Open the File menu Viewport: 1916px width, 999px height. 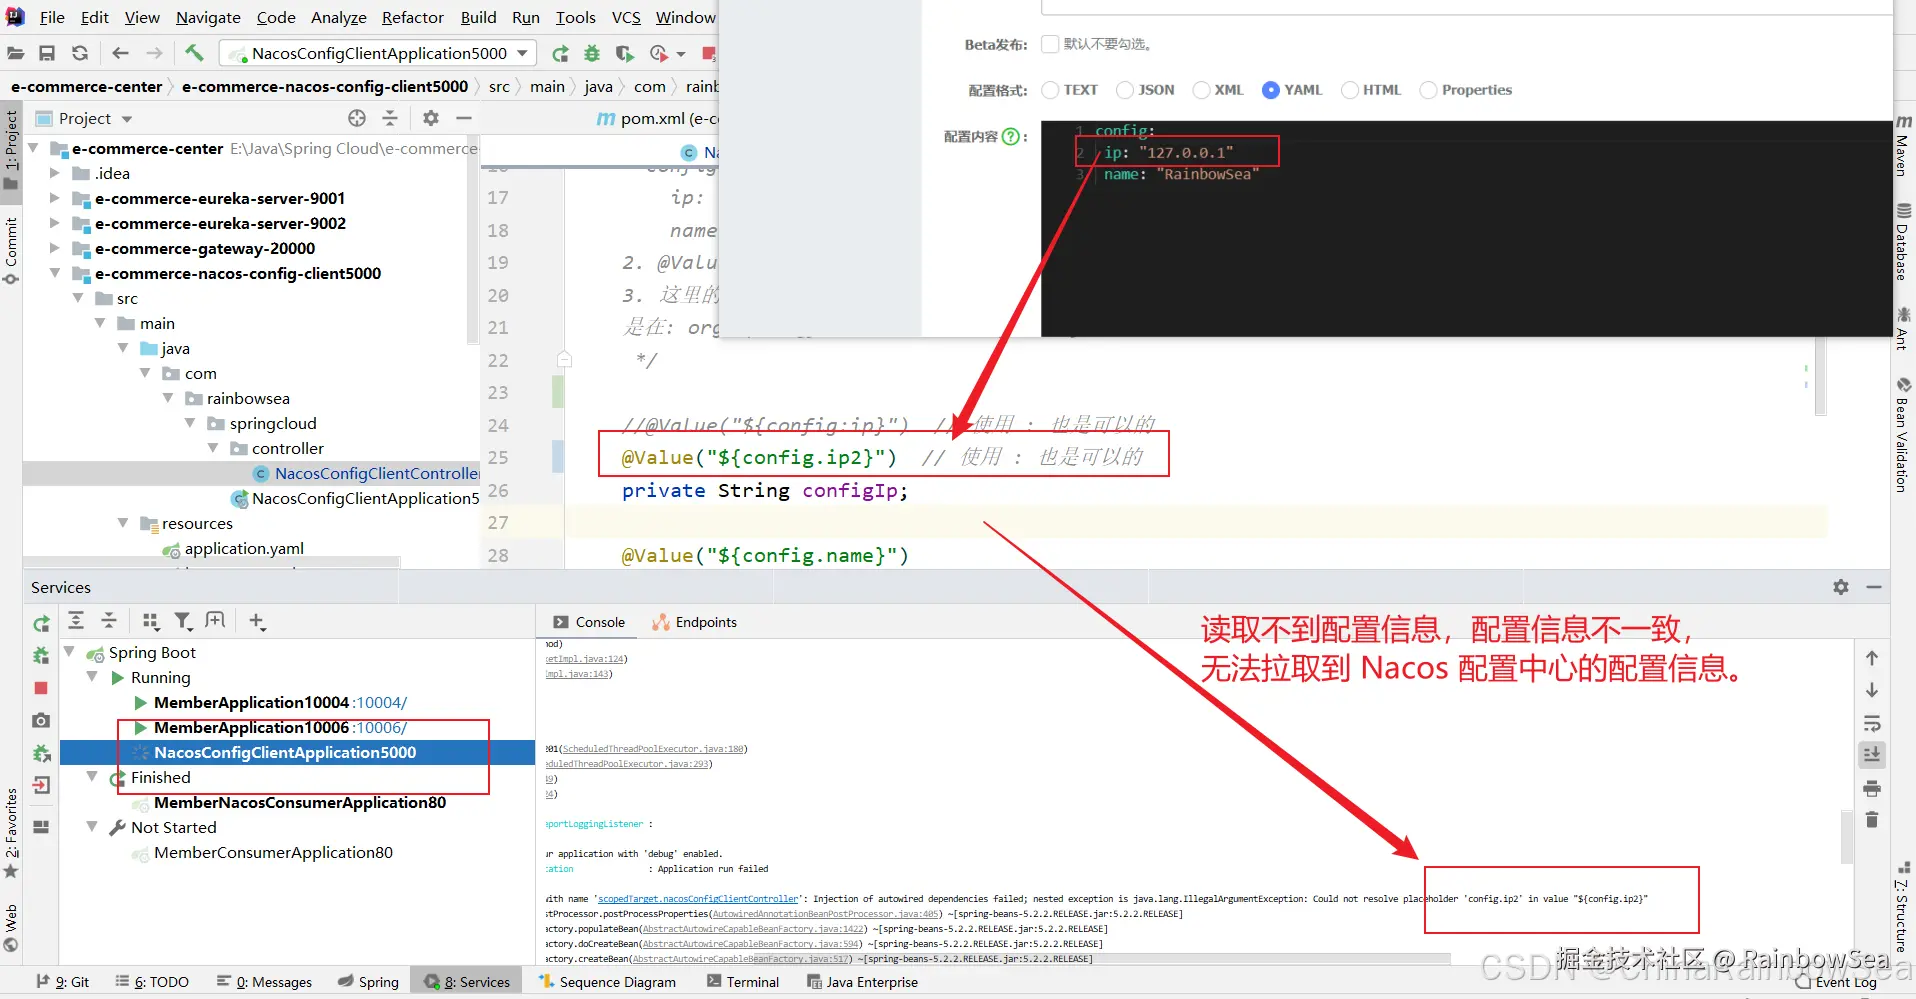tap(52, 17)
